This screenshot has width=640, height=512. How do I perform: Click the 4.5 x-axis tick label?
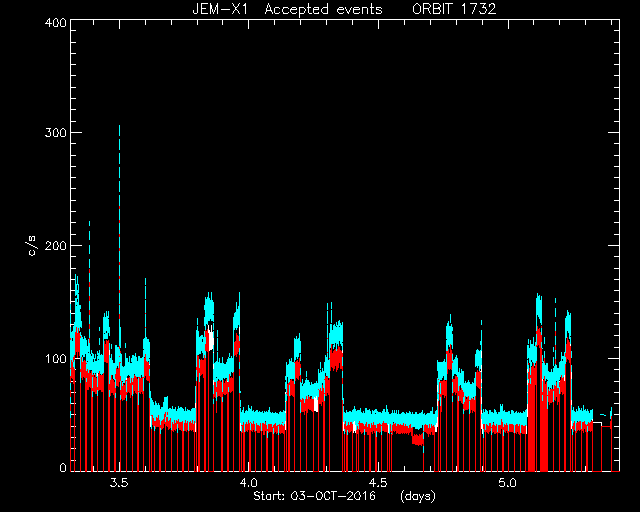pyautogui.click(x=378, y=483)
